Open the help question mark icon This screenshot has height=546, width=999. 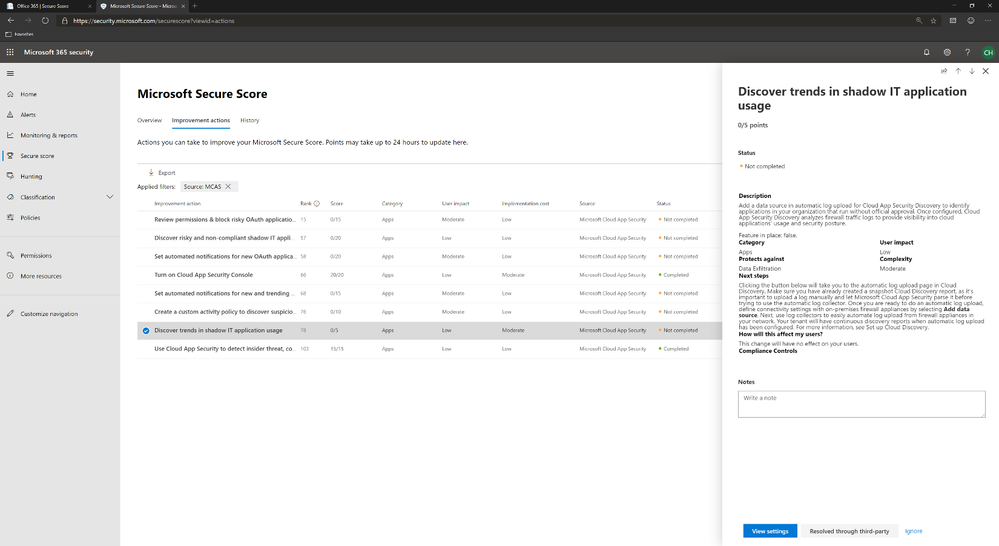(x=967, y=52)
